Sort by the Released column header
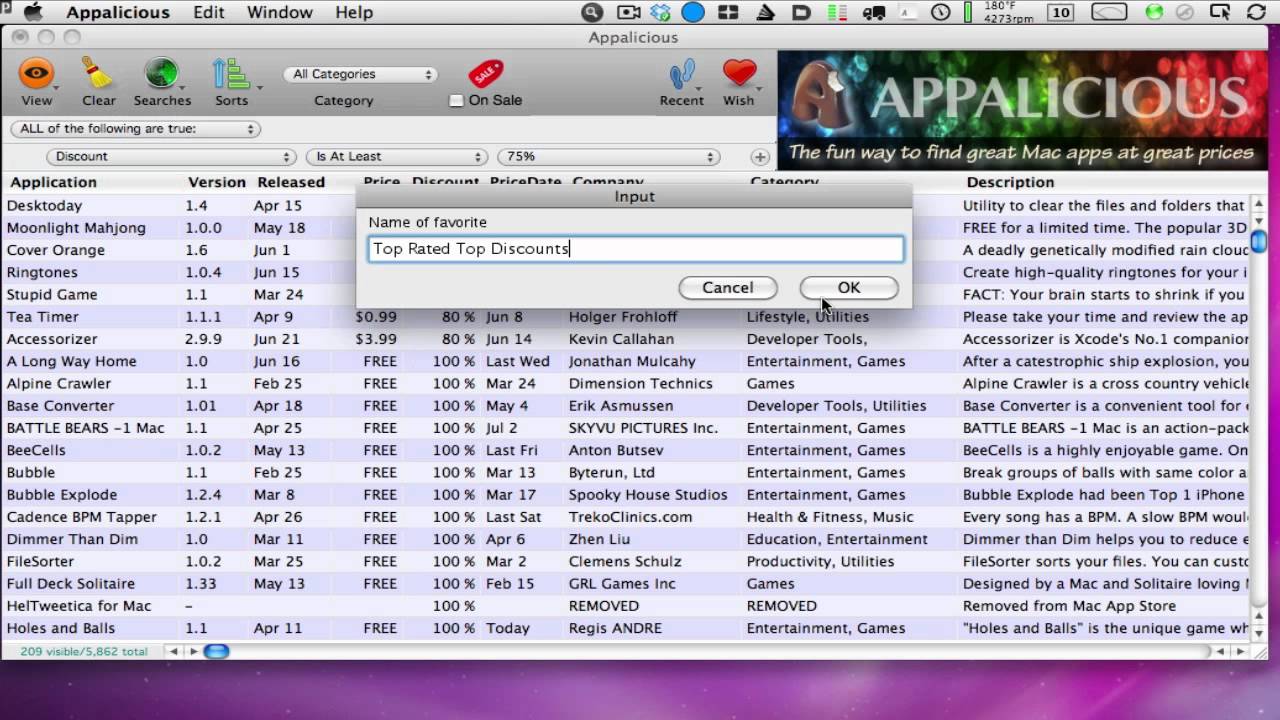Viewport: 1280px width, 720px height. pos(291,182)
